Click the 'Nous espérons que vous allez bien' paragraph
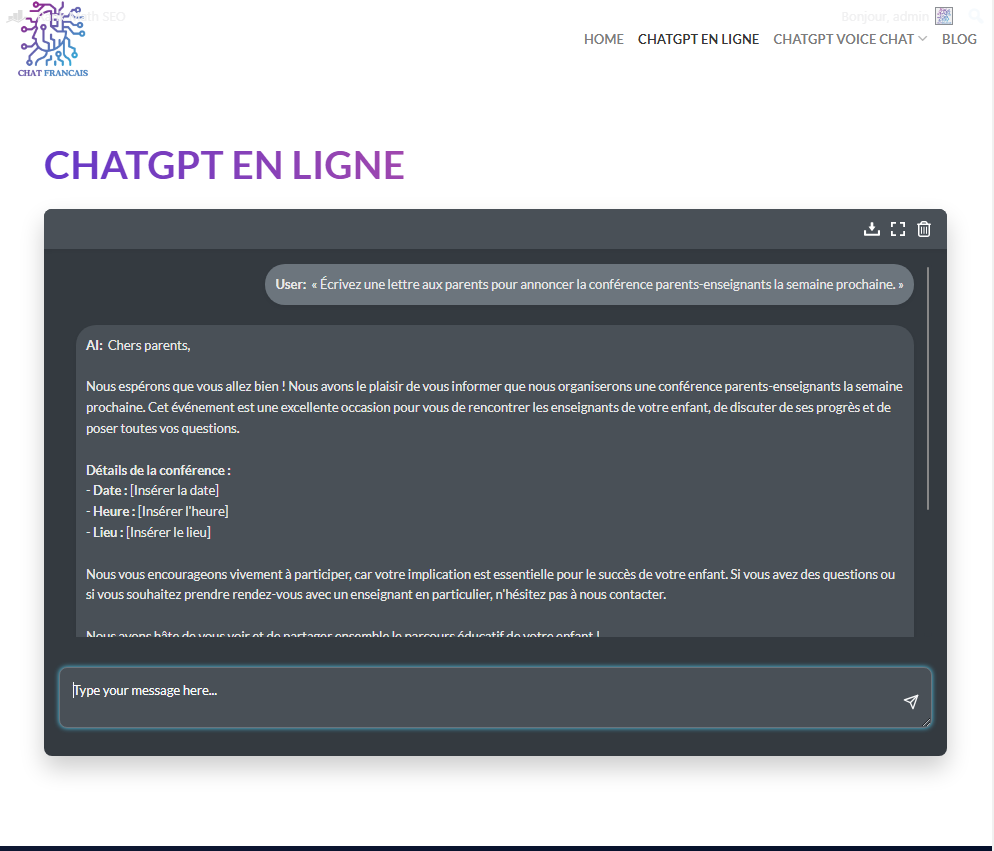Viewport: 994px width, 851px height. [494, 407]
